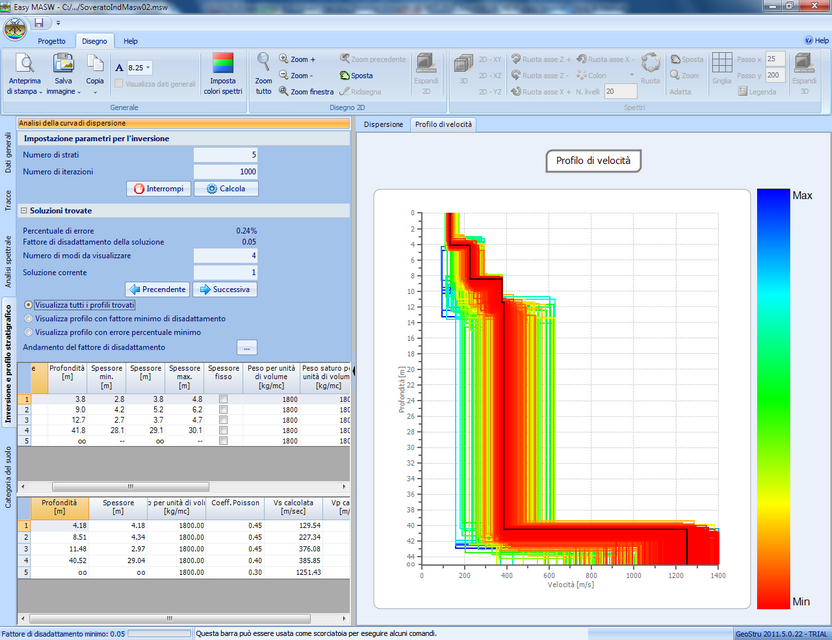Click the Zoom - tool
The width and height of the screenshot is (832, 640).
297,75
